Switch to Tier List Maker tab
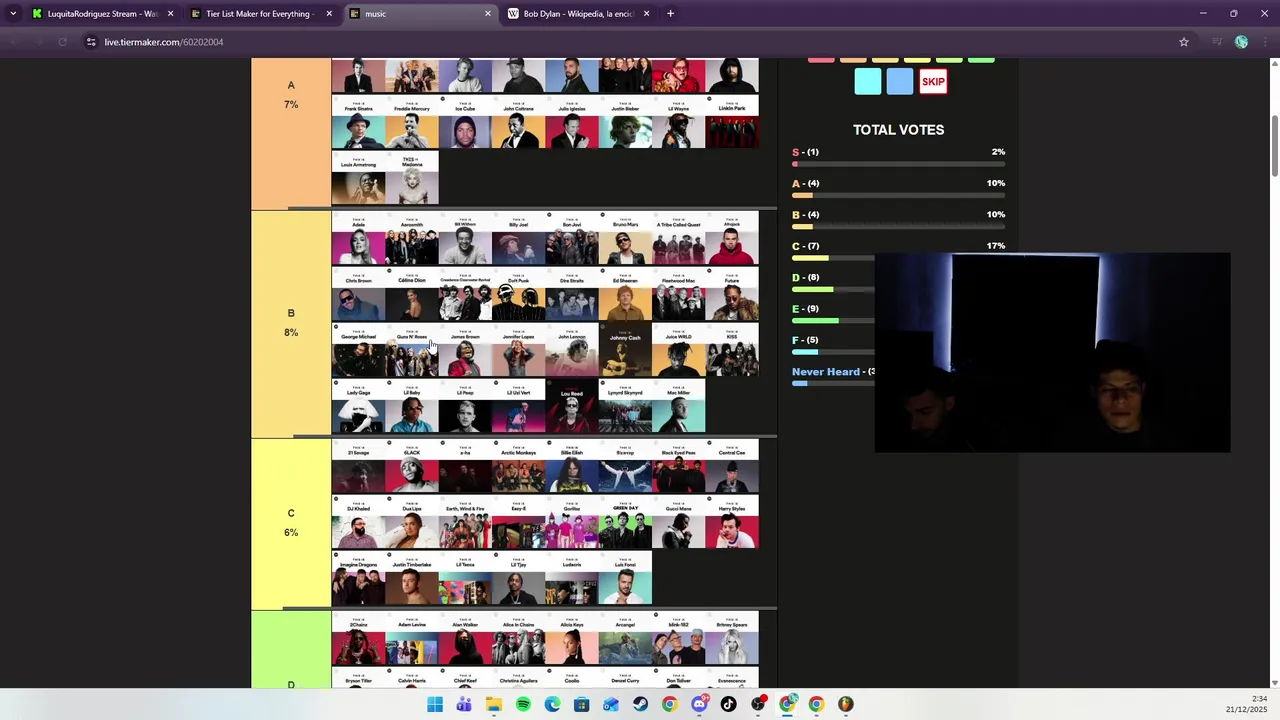Viewport: 1280px width, 720px height. [261, 14]
